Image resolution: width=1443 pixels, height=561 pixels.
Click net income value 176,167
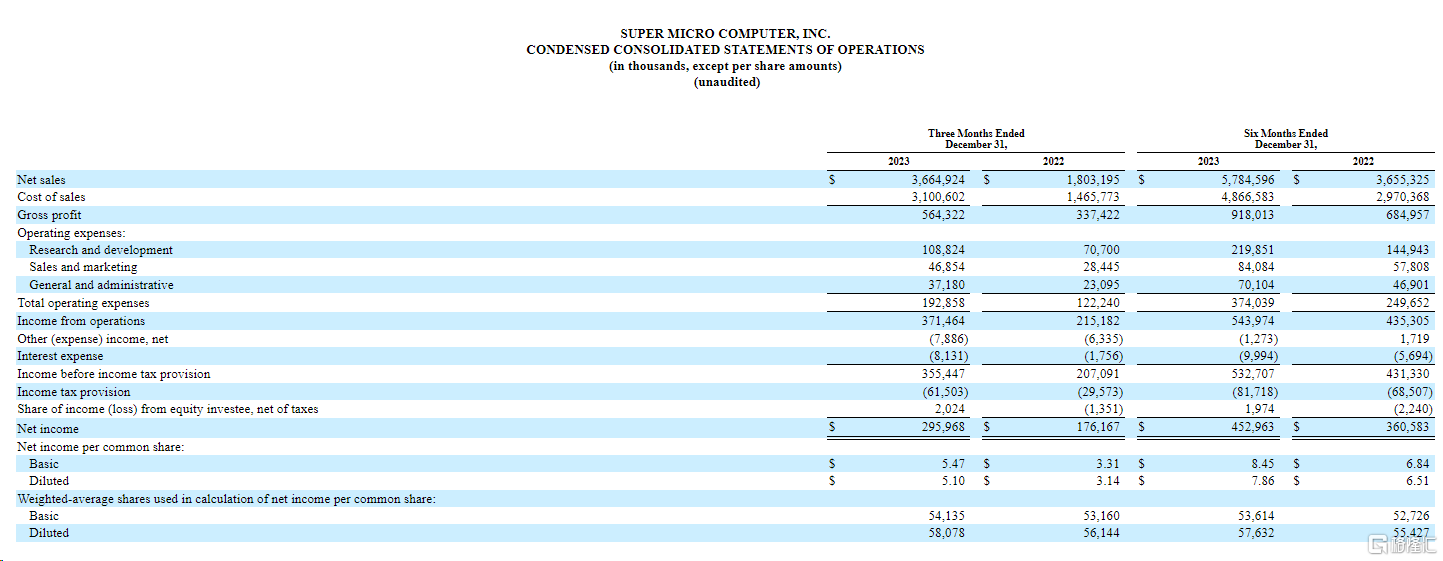coord(1098,429)
